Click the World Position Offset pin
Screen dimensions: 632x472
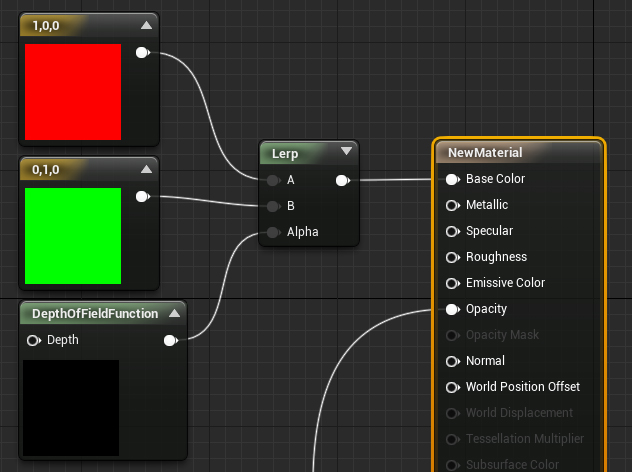click(453, 387)
